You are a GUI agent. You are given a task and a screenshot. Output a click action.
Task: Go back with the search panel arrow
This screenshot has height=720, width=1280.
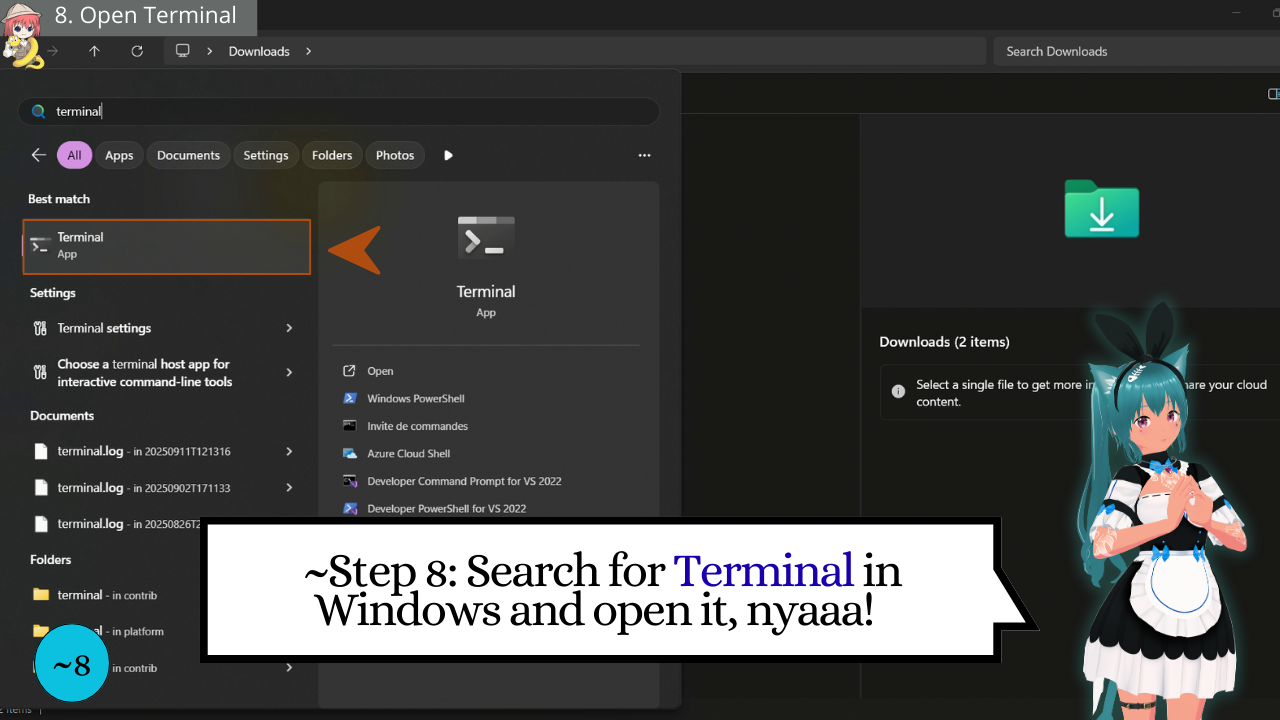point(39,155)
